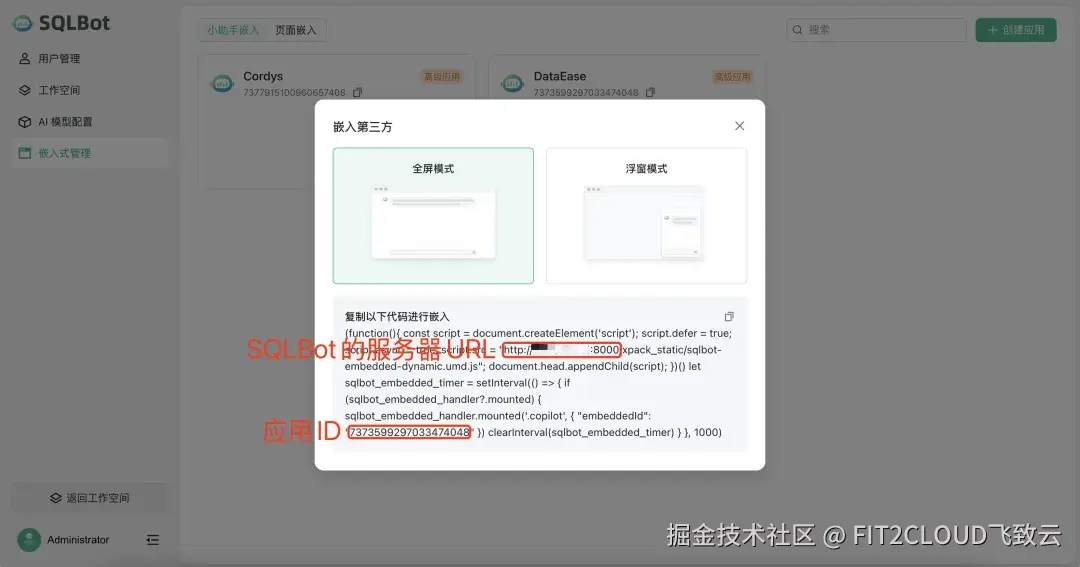The width and height of the screenshot is (1080, 567).
Task: Click the magnifier icon in the search box
Action: click(x=798, y=30)
